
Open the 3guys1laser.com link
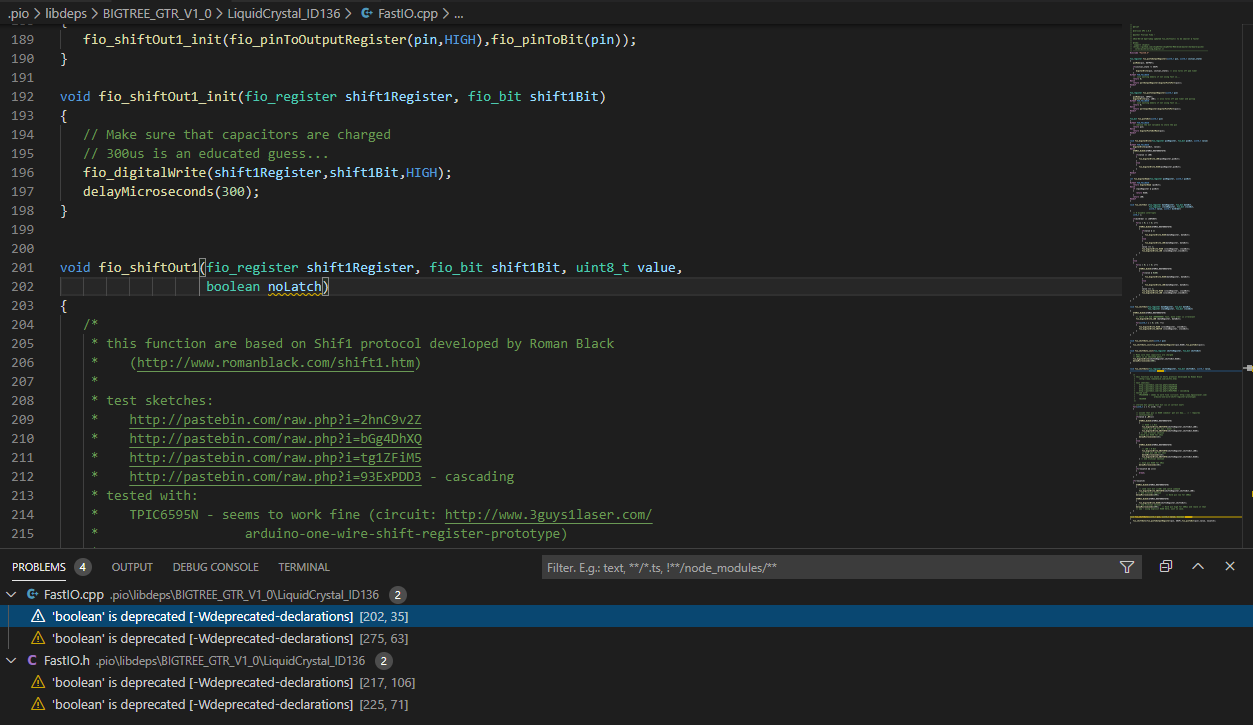point(548,514)
